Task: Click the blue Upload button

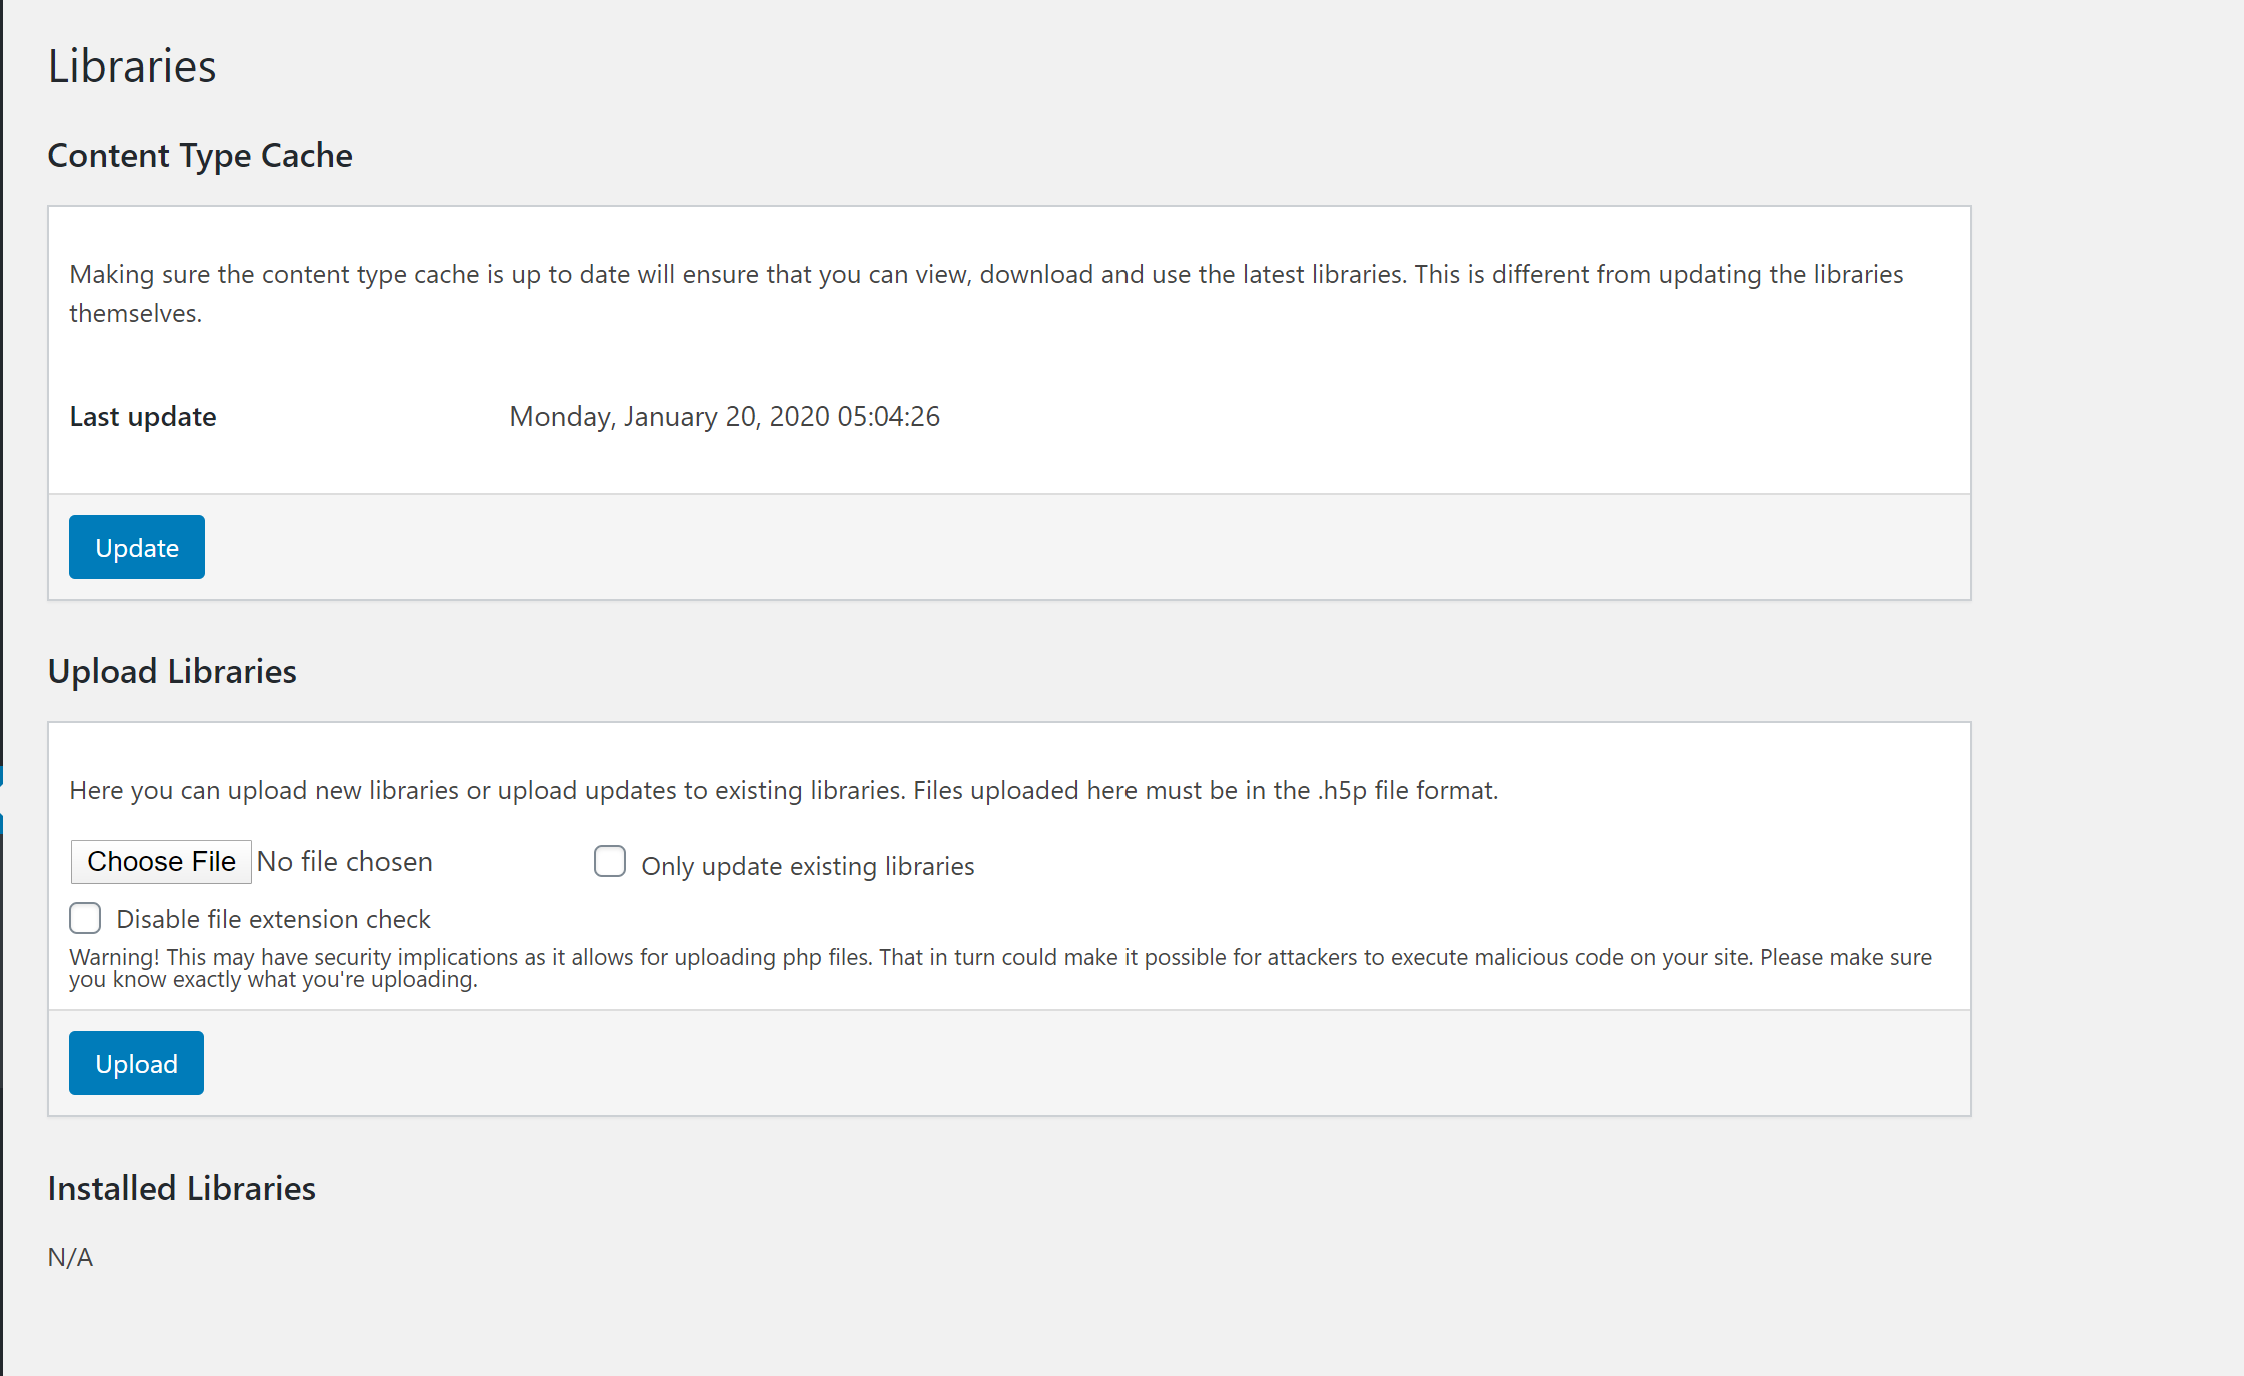Action: pyautogui.click(x=136, y=1063)
